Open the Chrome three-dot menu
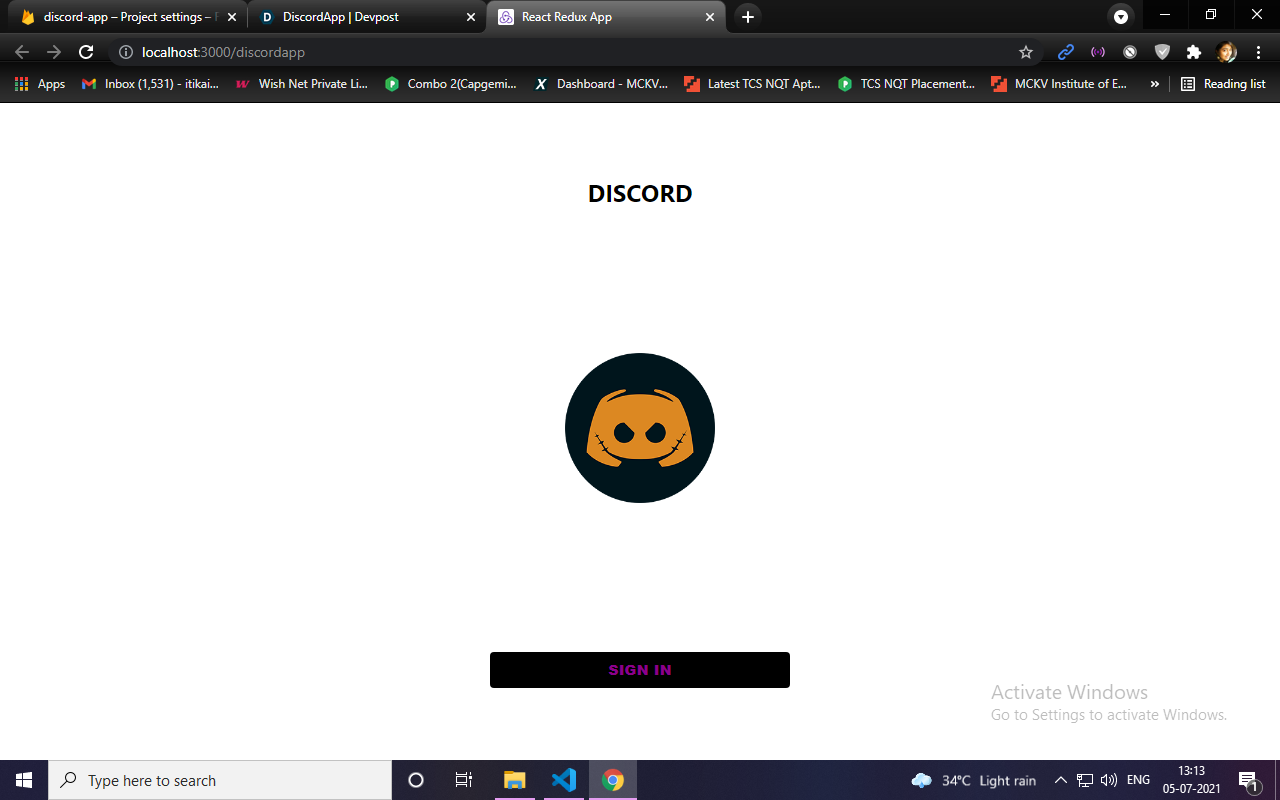Image resolution: width=1280 pixels, height=800 pixels. point(1258,52)
